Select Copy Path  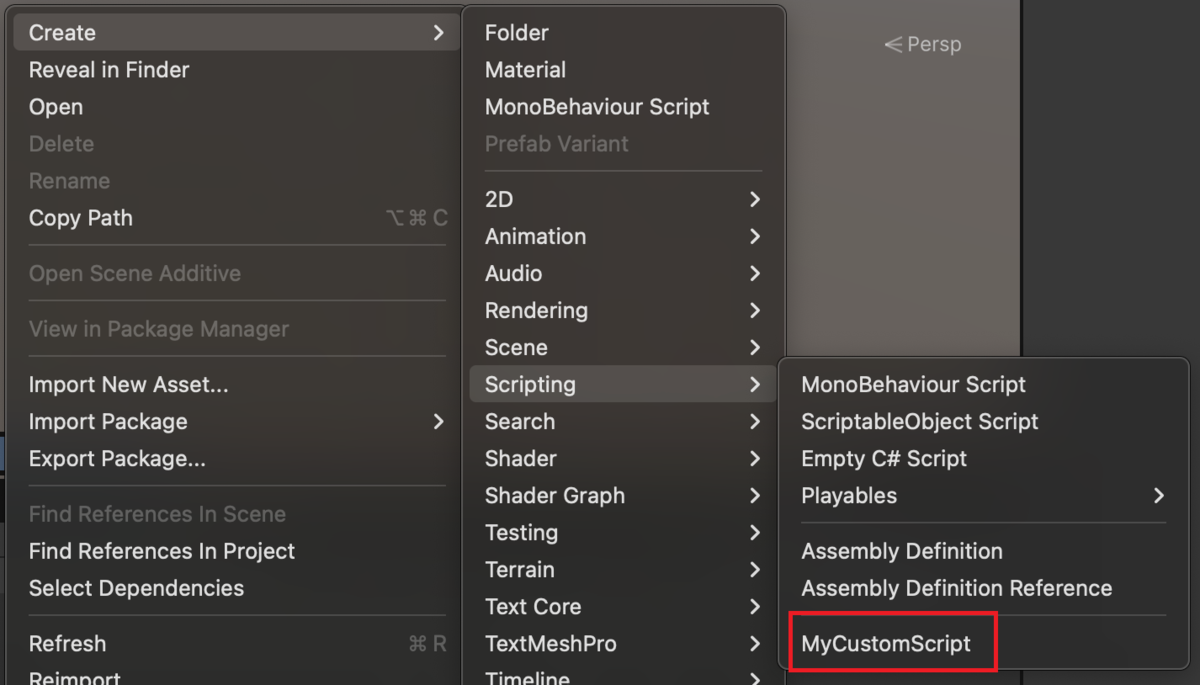point(80,218)
